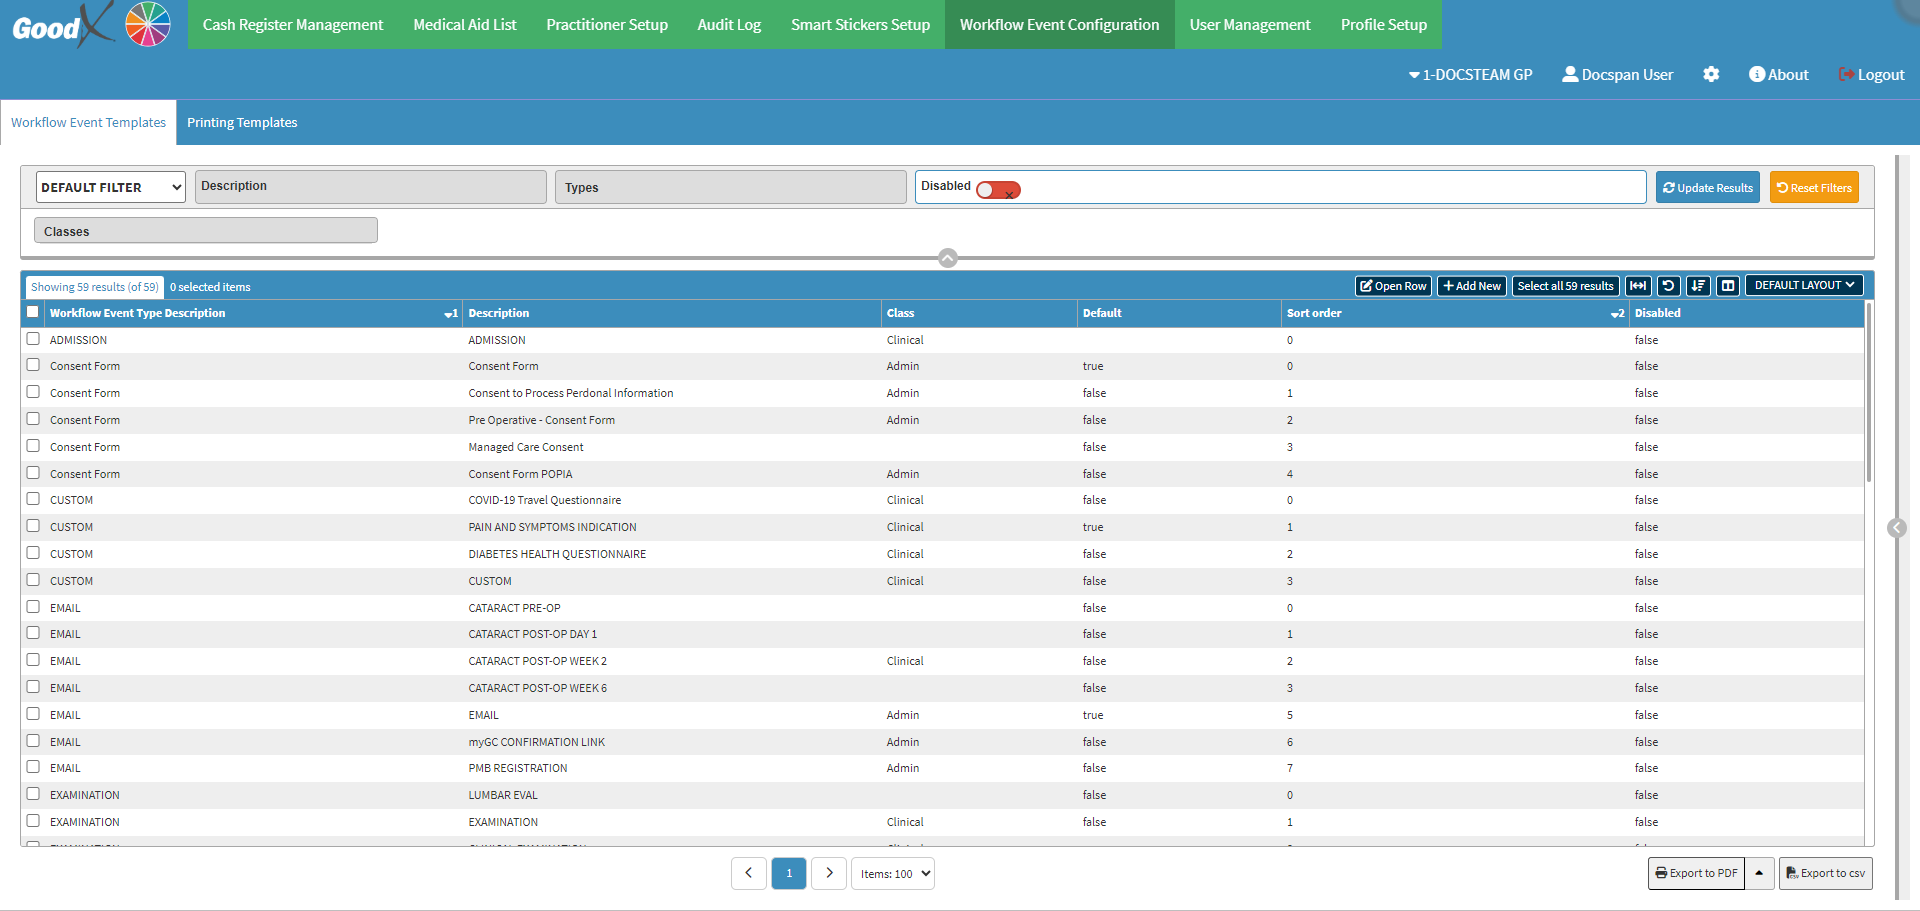
Task: Switch to the Printing Templates tab
Action: [242, 123]
